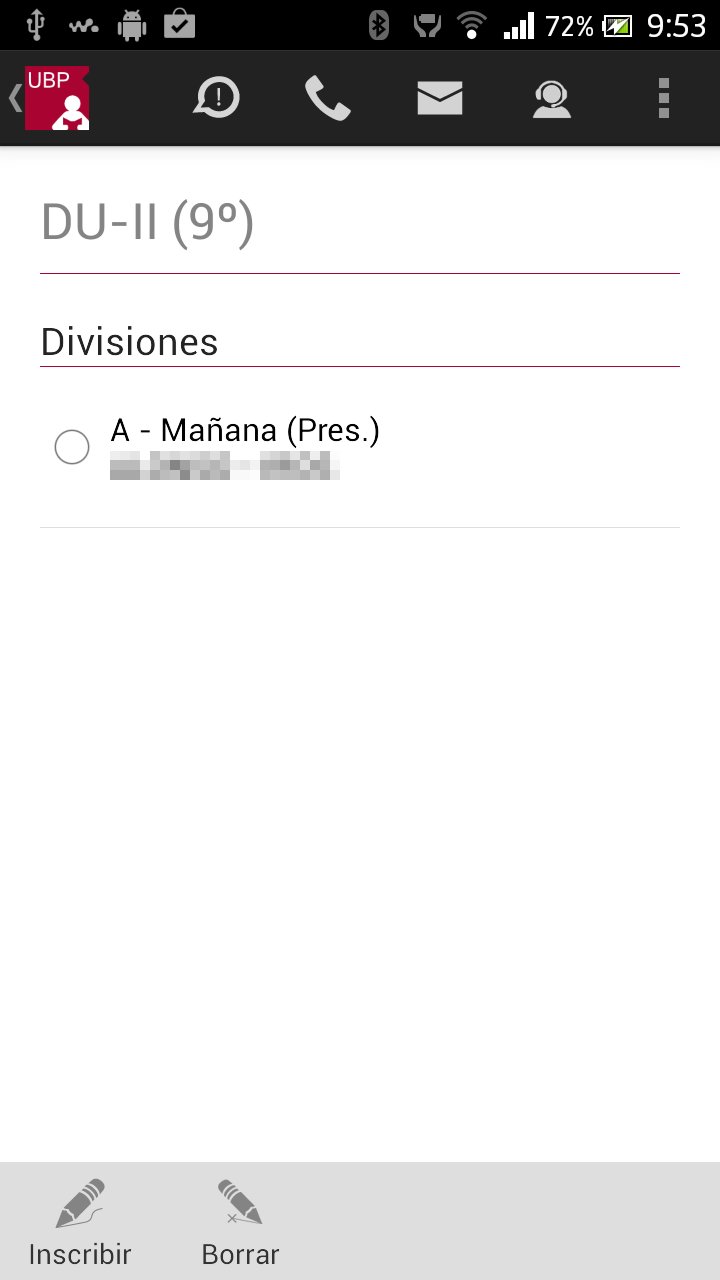Tap the USB connection status icon
Image resolution: width=720 pixels, height=1280 pixels.
[35, 25]
